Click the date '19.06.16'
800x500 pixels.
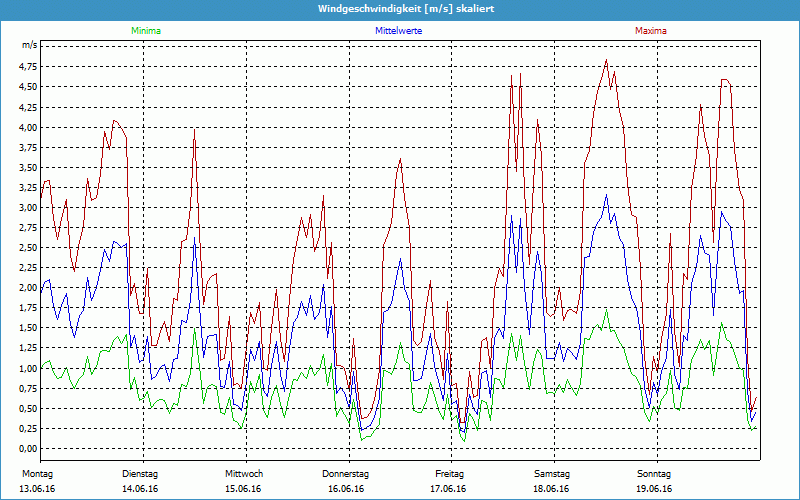(654, 489)
